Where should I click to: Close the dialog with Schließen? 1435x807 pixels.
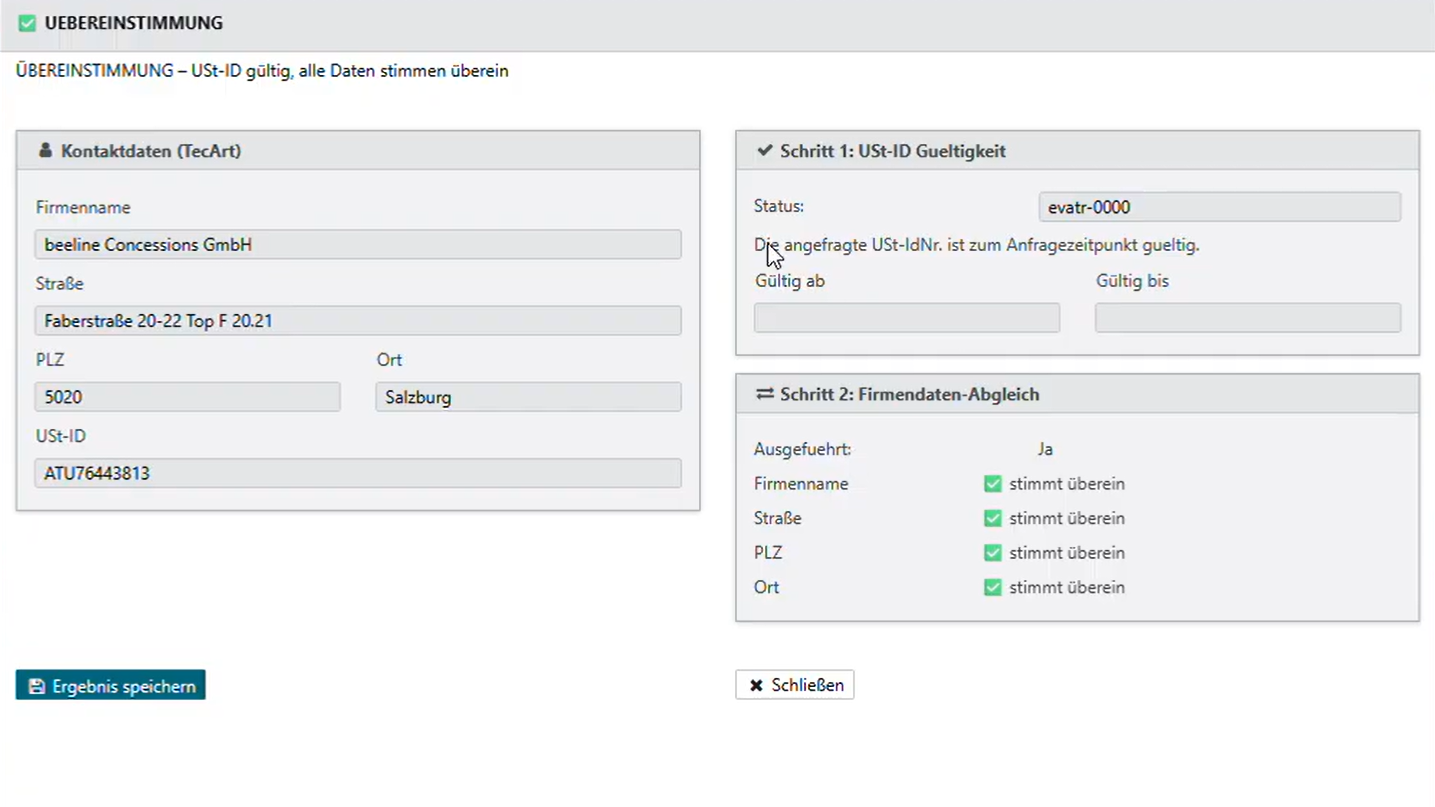pyautogui.click(x=795, y=685)
